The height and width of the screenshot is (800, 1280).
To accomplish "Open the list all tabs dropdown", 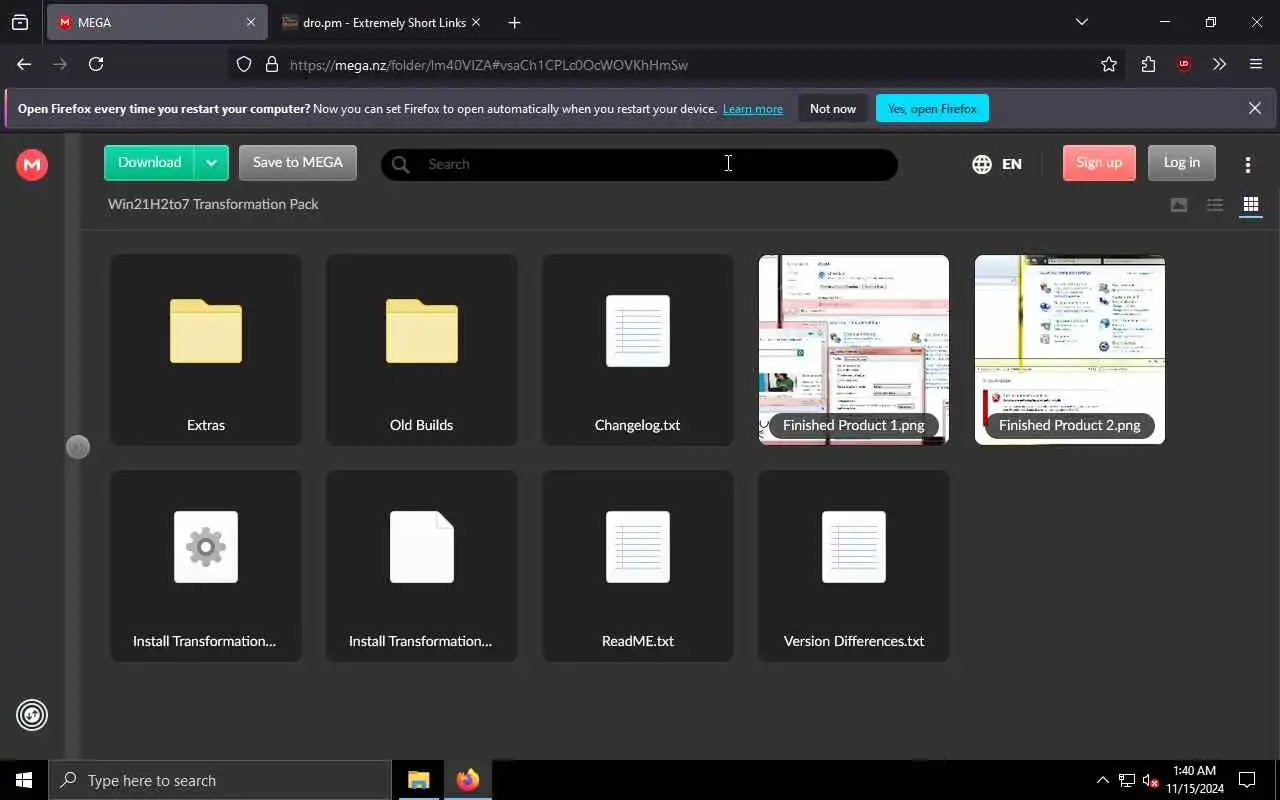I will coord(1081,22).
